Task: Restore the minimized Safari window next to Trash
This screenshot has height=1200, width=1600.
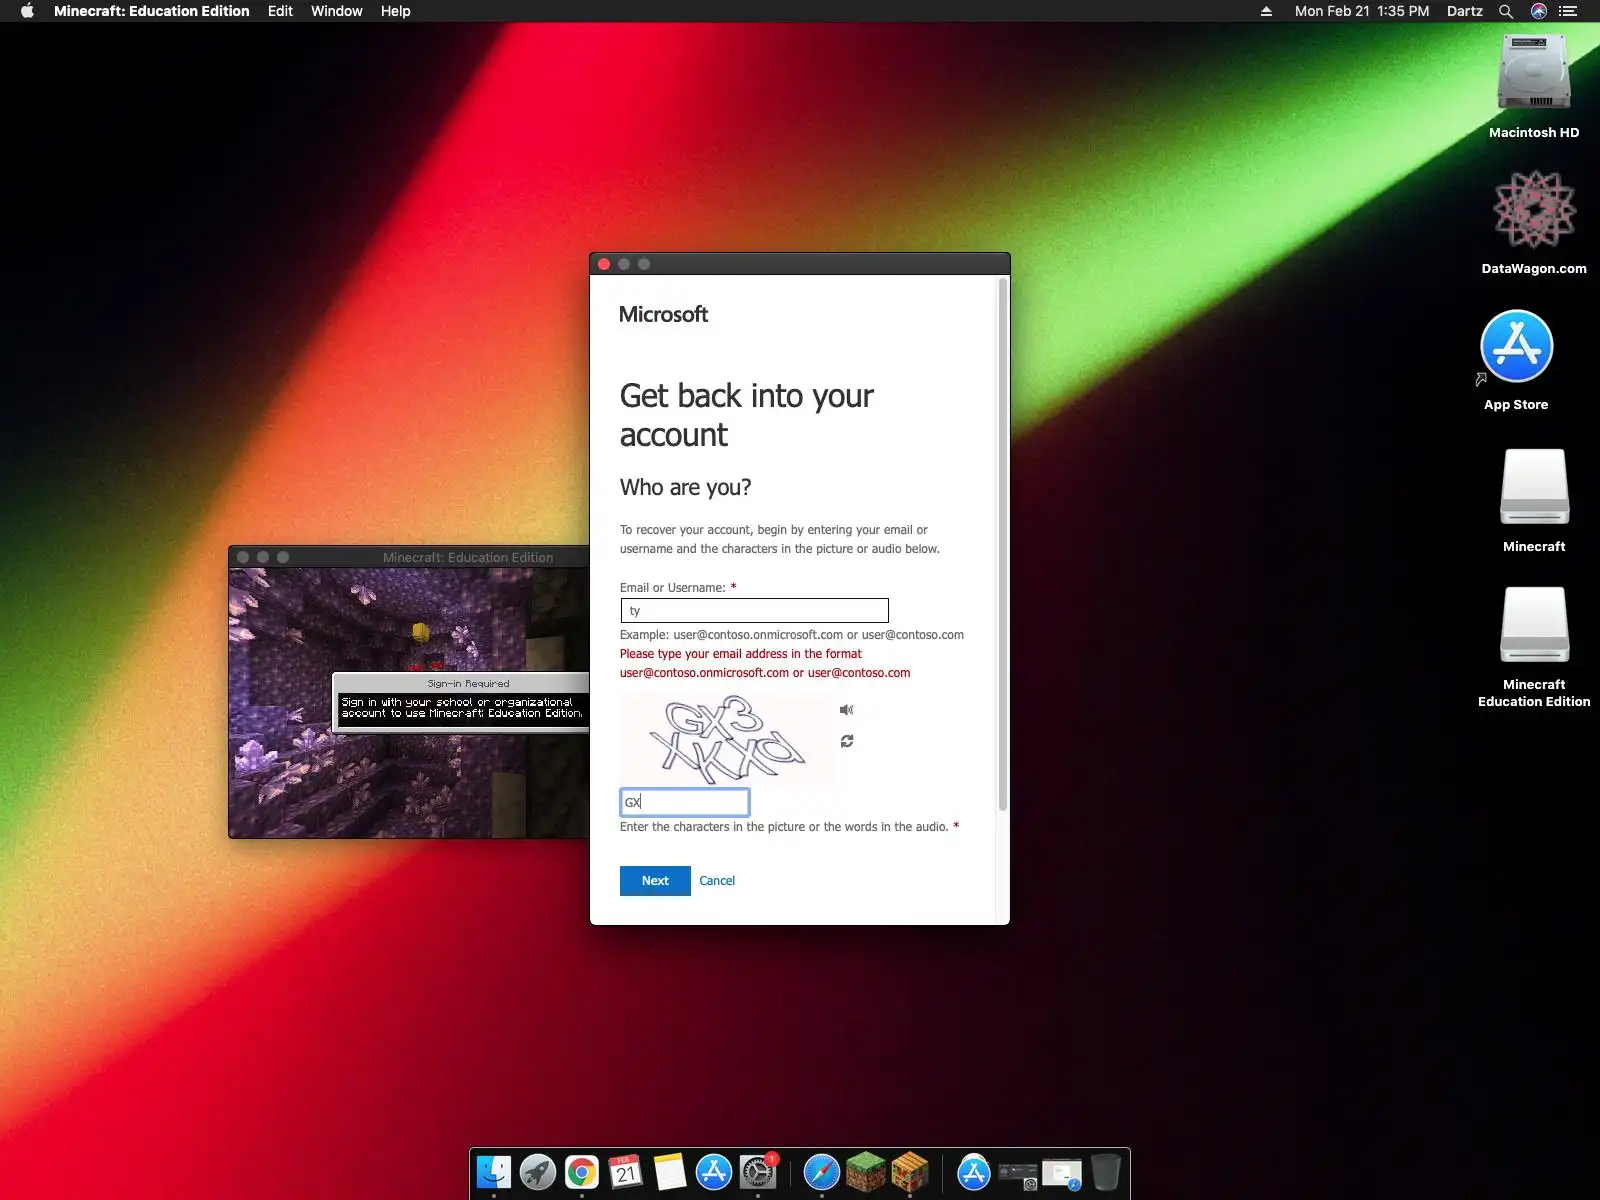Action: [1062, 1174]
